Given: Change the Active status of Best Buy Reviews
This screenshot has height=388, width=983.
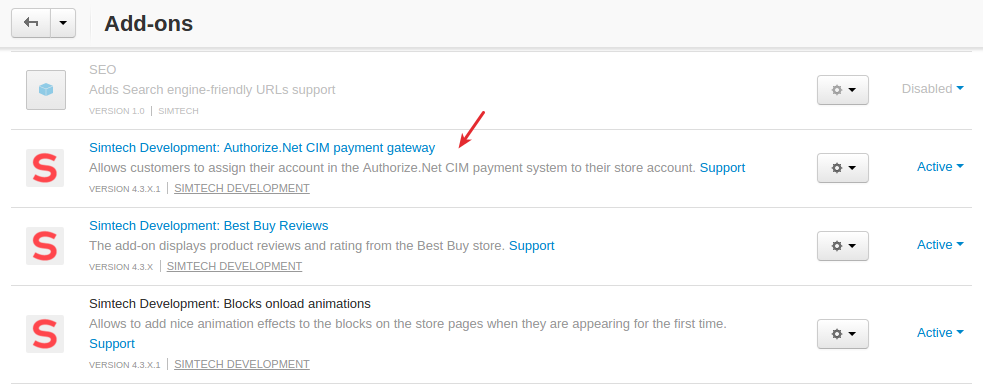Looking at the screenshot, I should 940,244.
